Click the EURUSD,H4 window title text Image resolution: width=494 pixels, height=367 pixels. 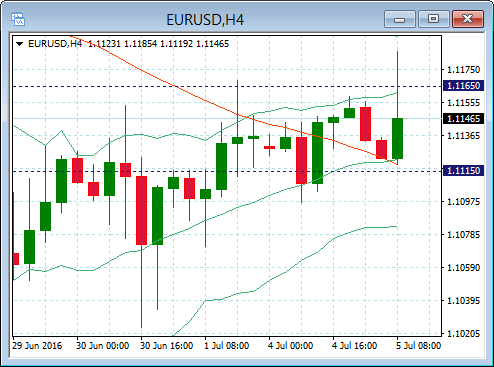point(205,20)
